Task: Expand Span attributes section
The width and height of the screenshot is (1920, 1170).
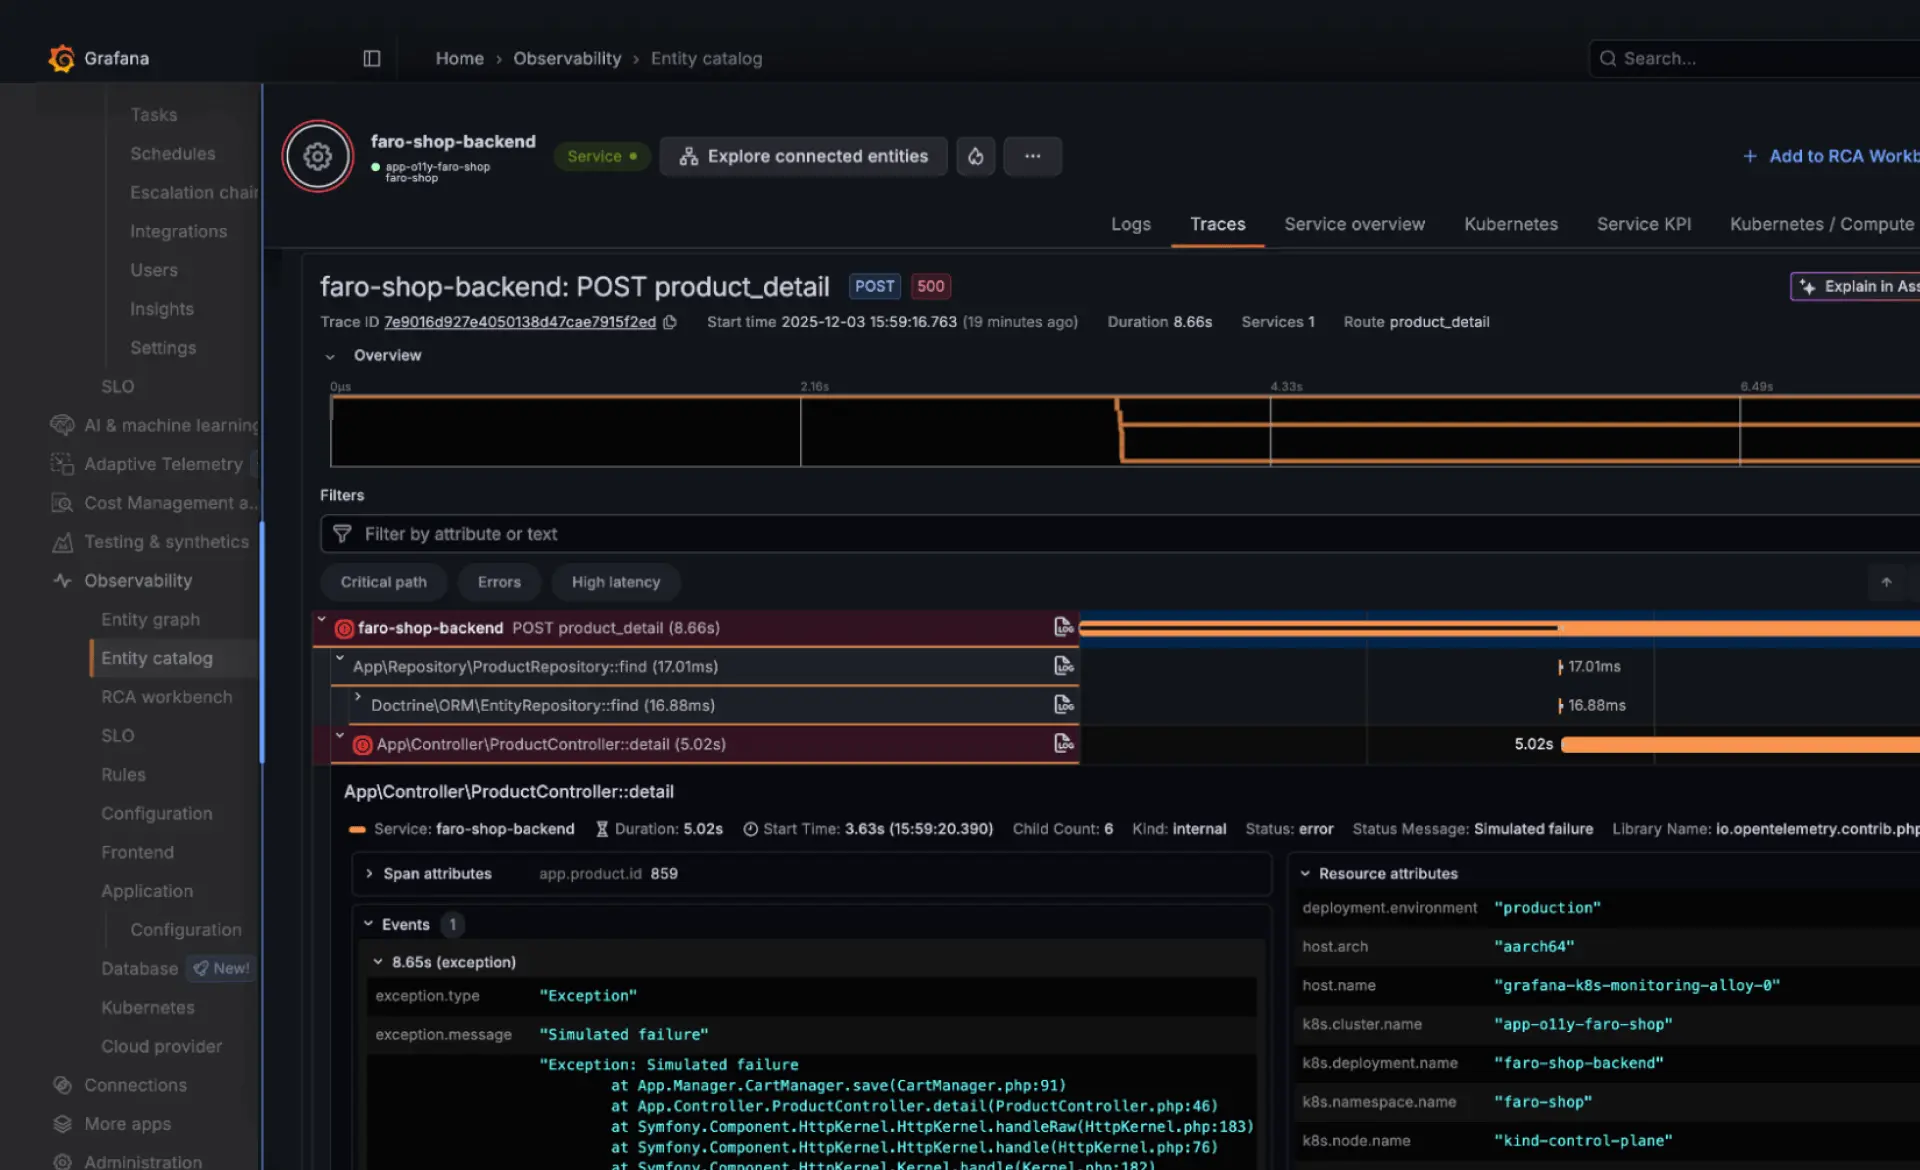Action: (x=369, y=873)
